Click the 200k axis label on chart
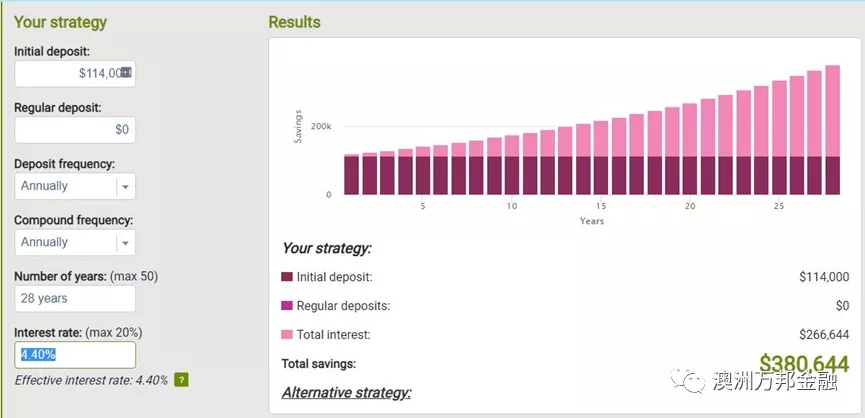The width and height of the screenshot is (865, 418). point(321,126)
